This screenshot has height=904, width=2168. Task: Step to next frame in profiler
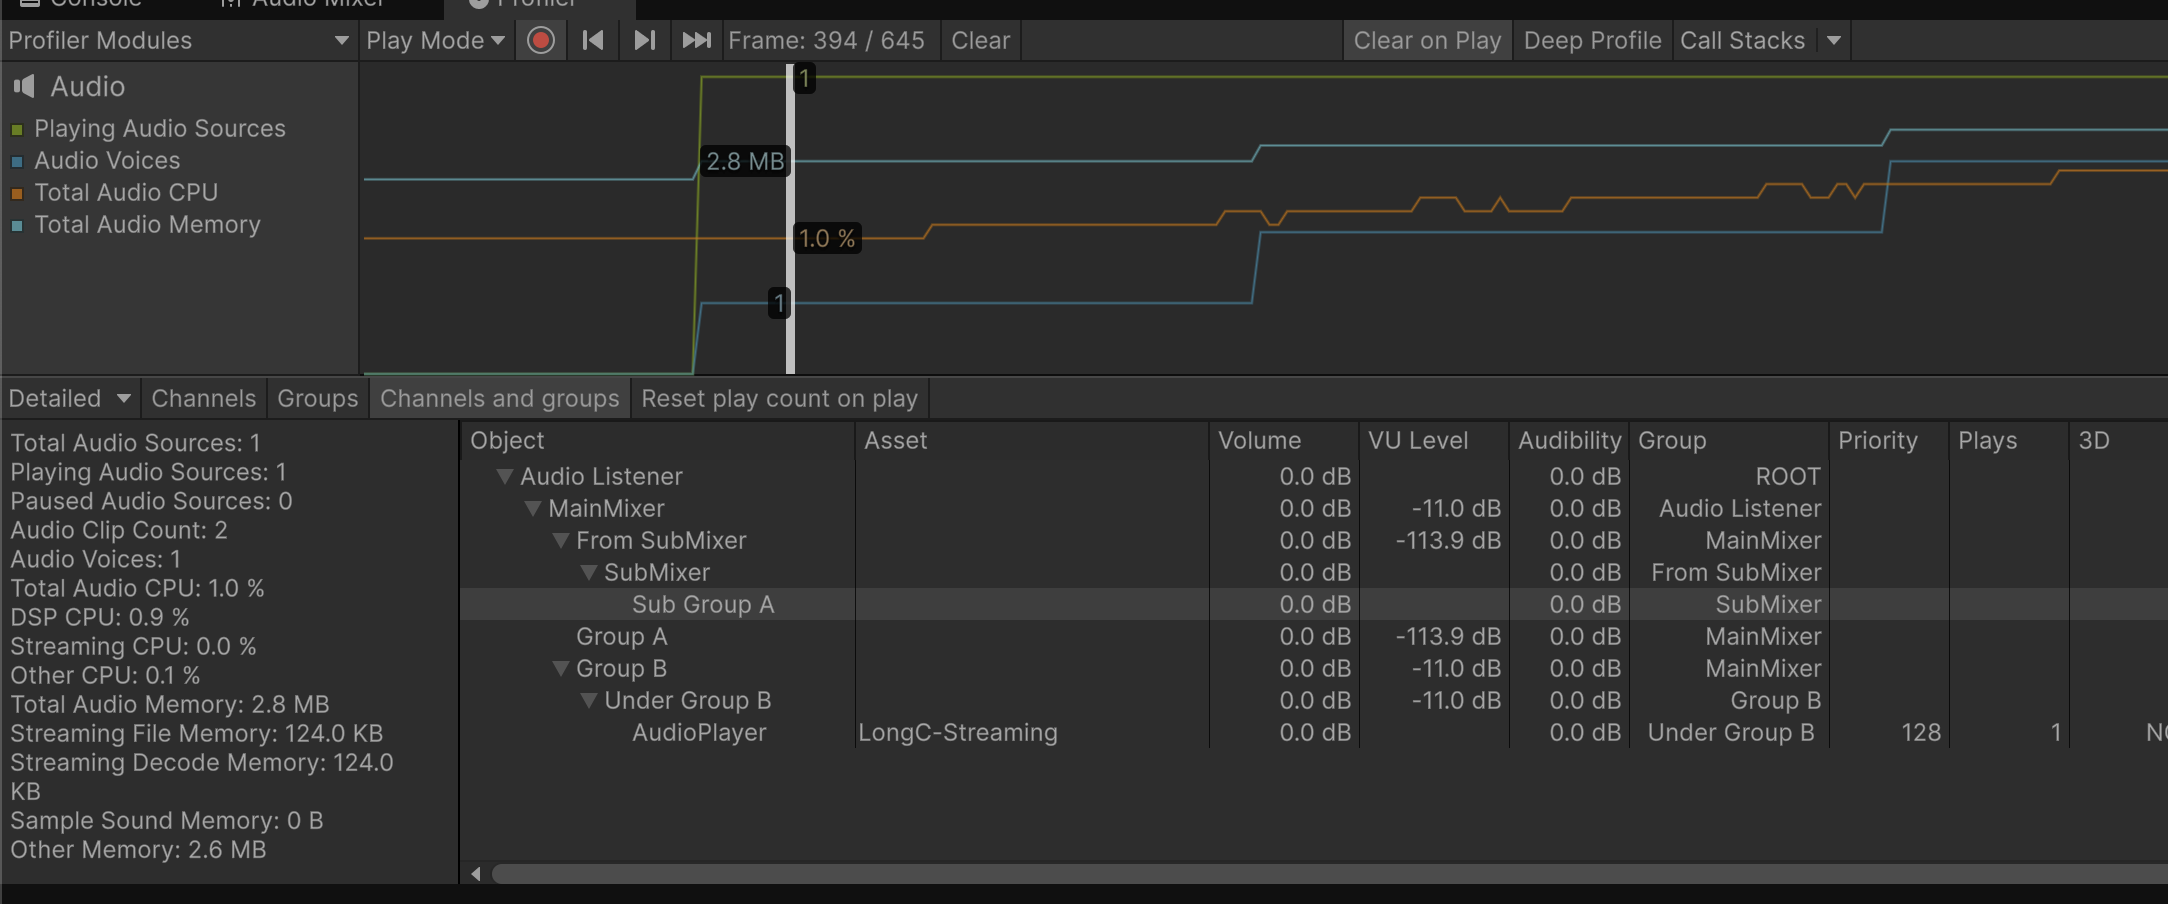tap(645, 41)
